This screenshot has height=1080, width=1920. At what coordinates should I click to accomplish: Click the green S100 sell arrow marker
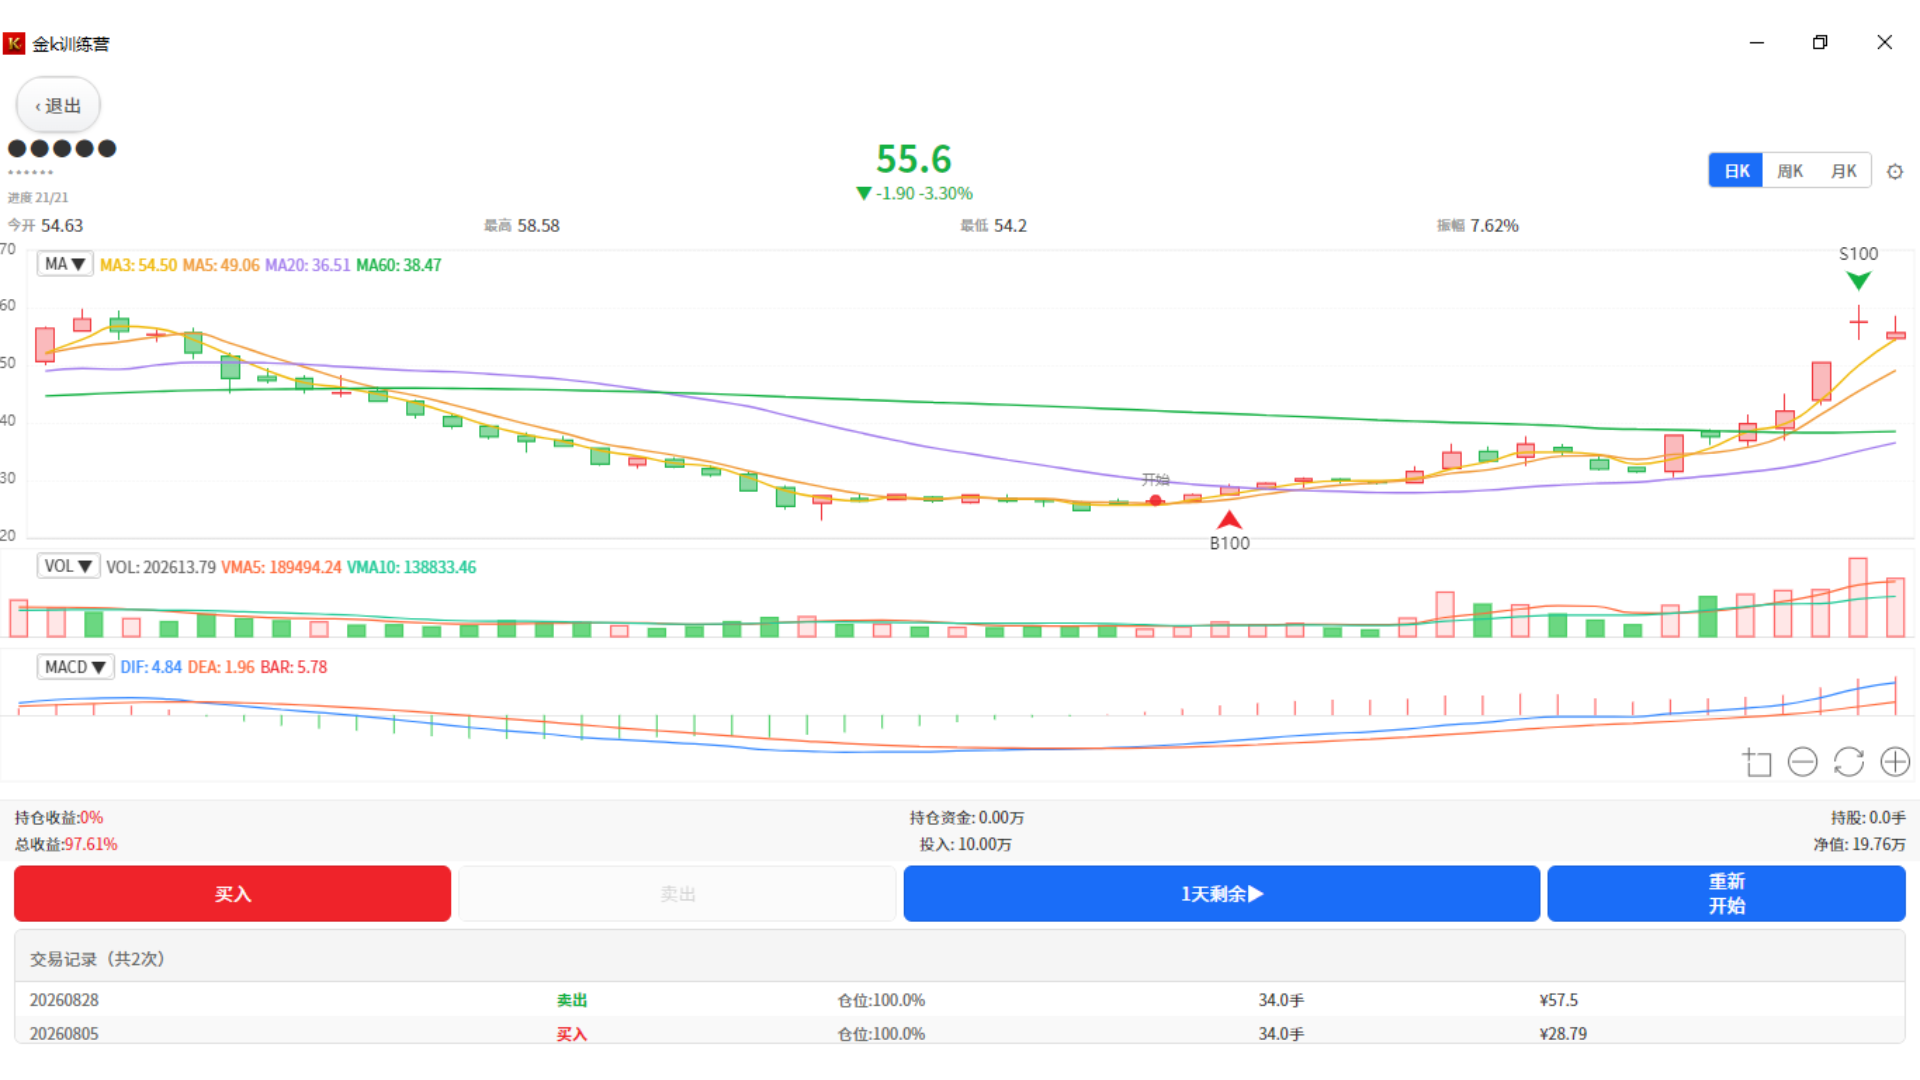tap(1858, 281)
